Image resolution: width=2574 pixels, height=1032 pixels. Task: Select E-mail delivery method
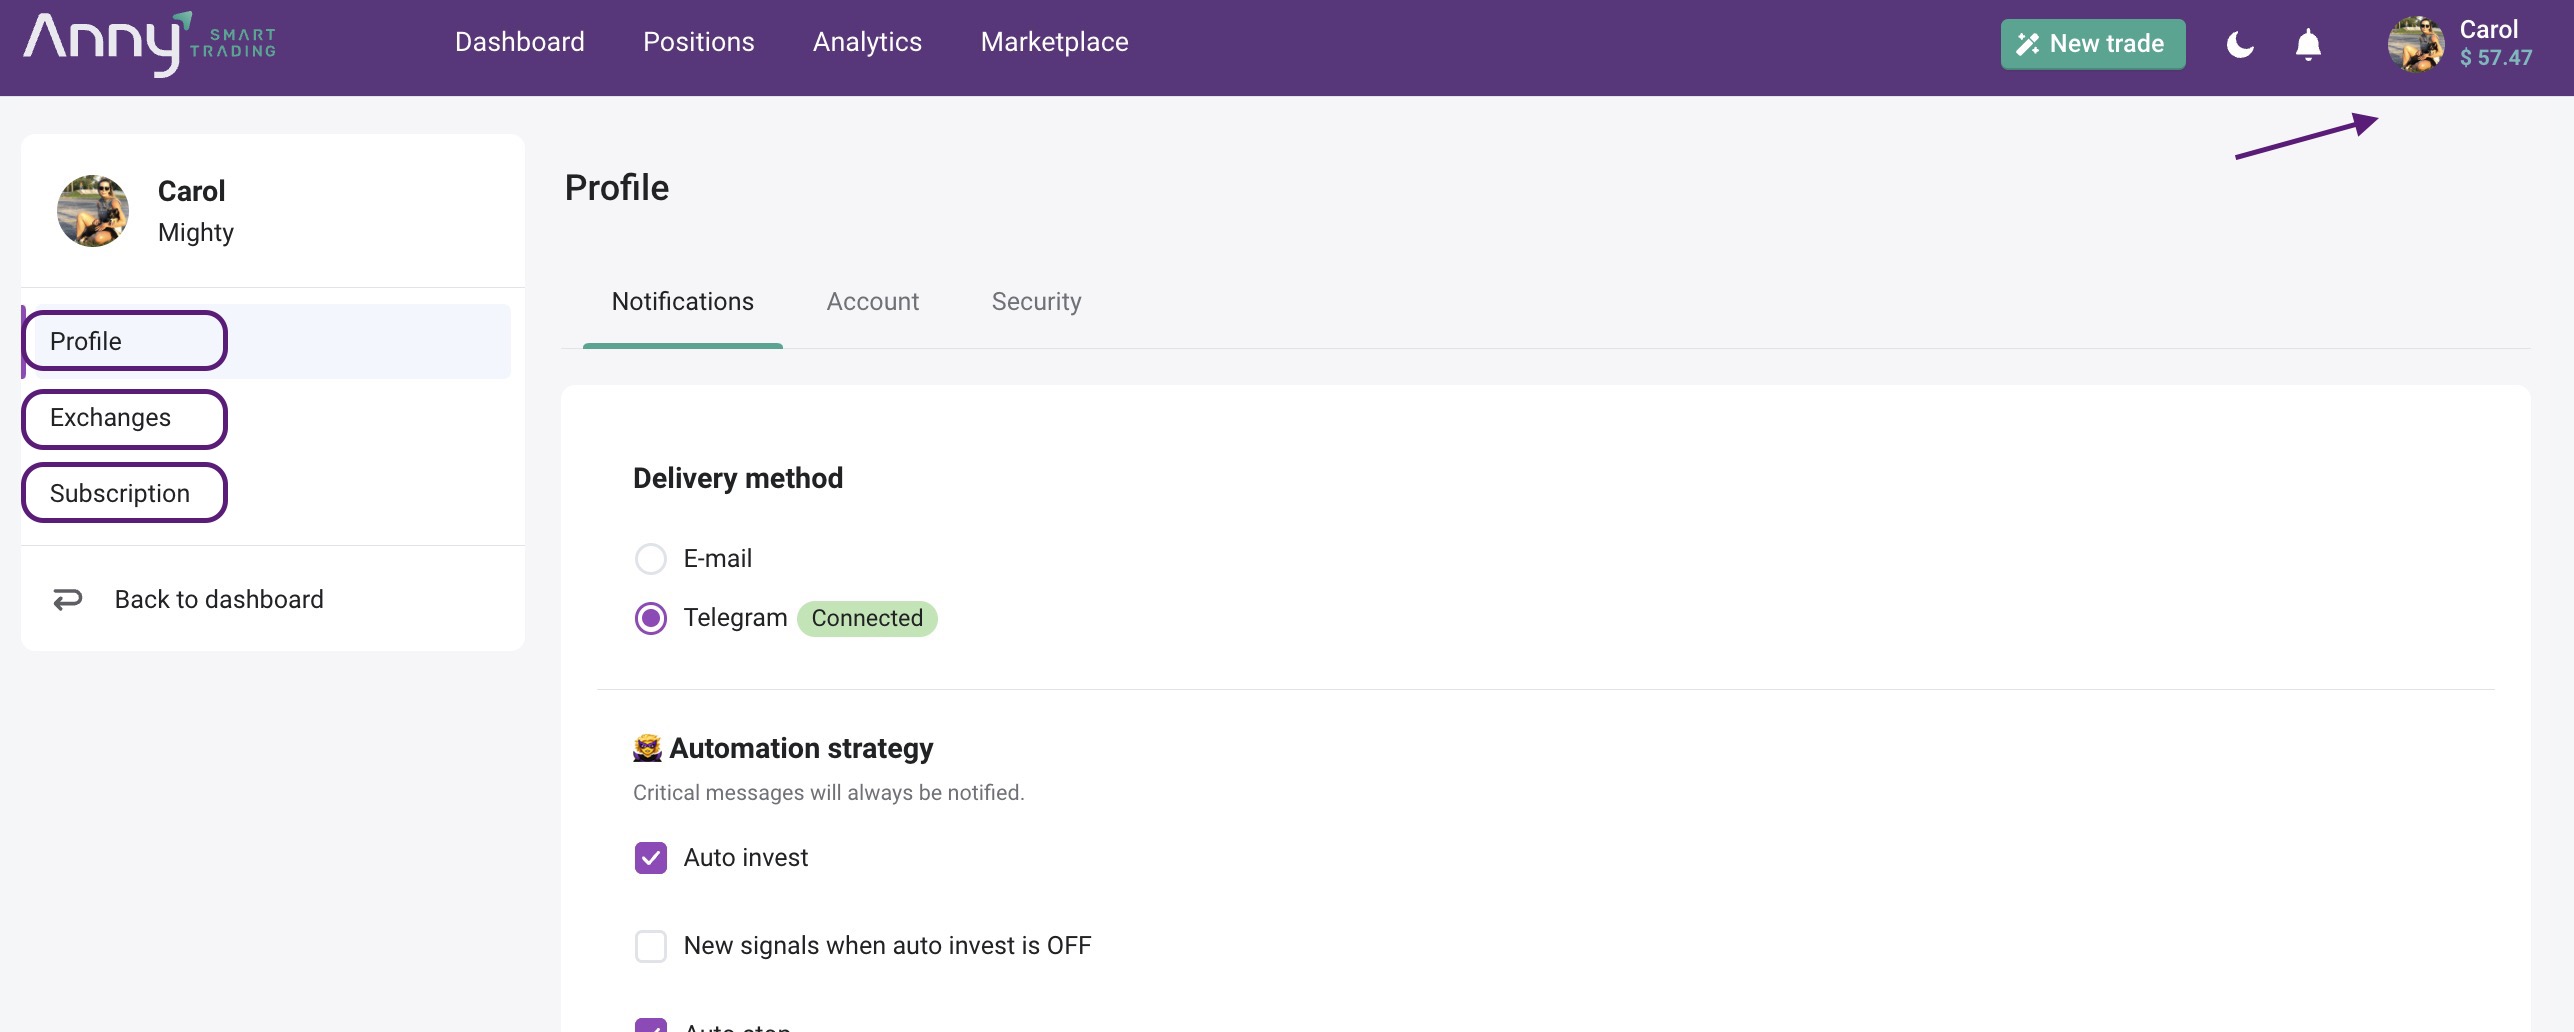tap(651, 559)
